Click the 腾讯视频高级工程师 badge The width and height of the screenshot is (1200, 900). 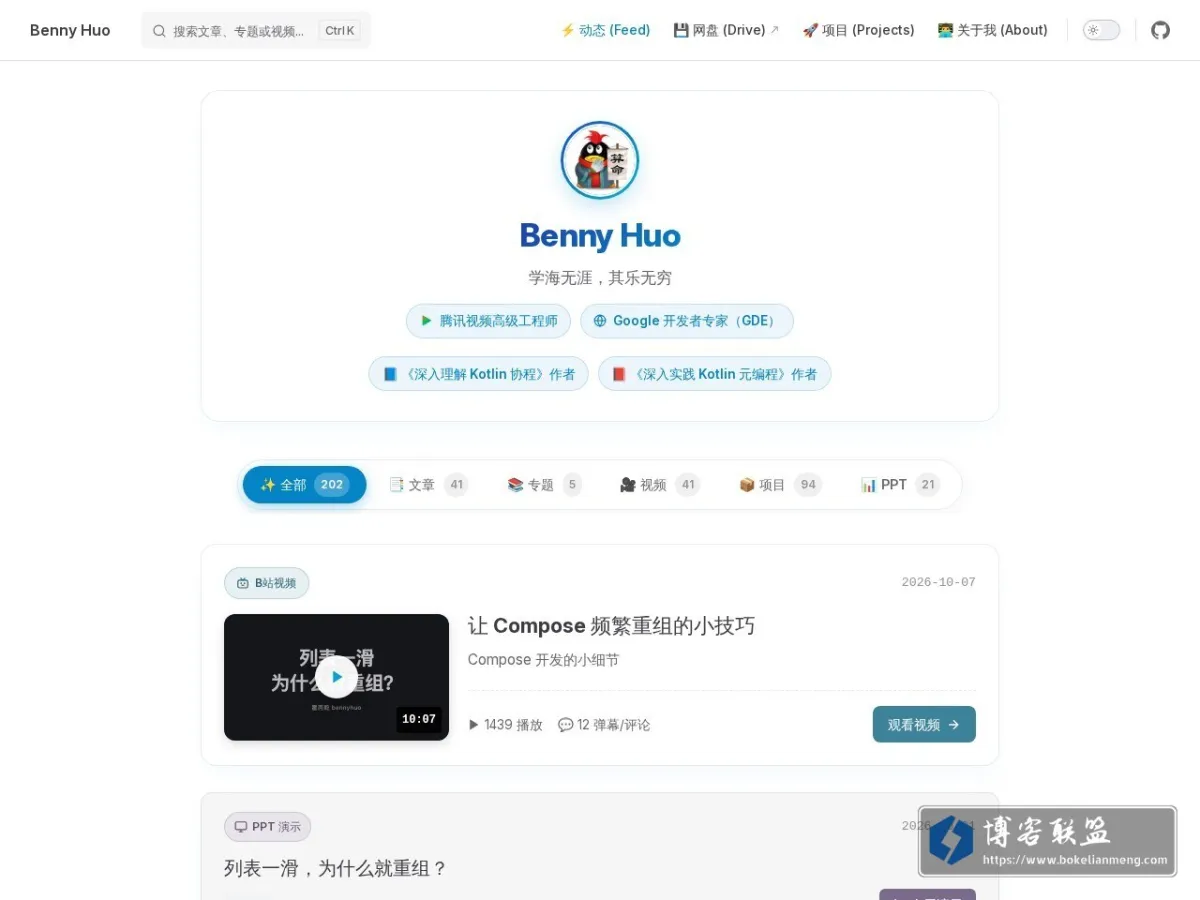pyautogui.click(x=488, y=321)
